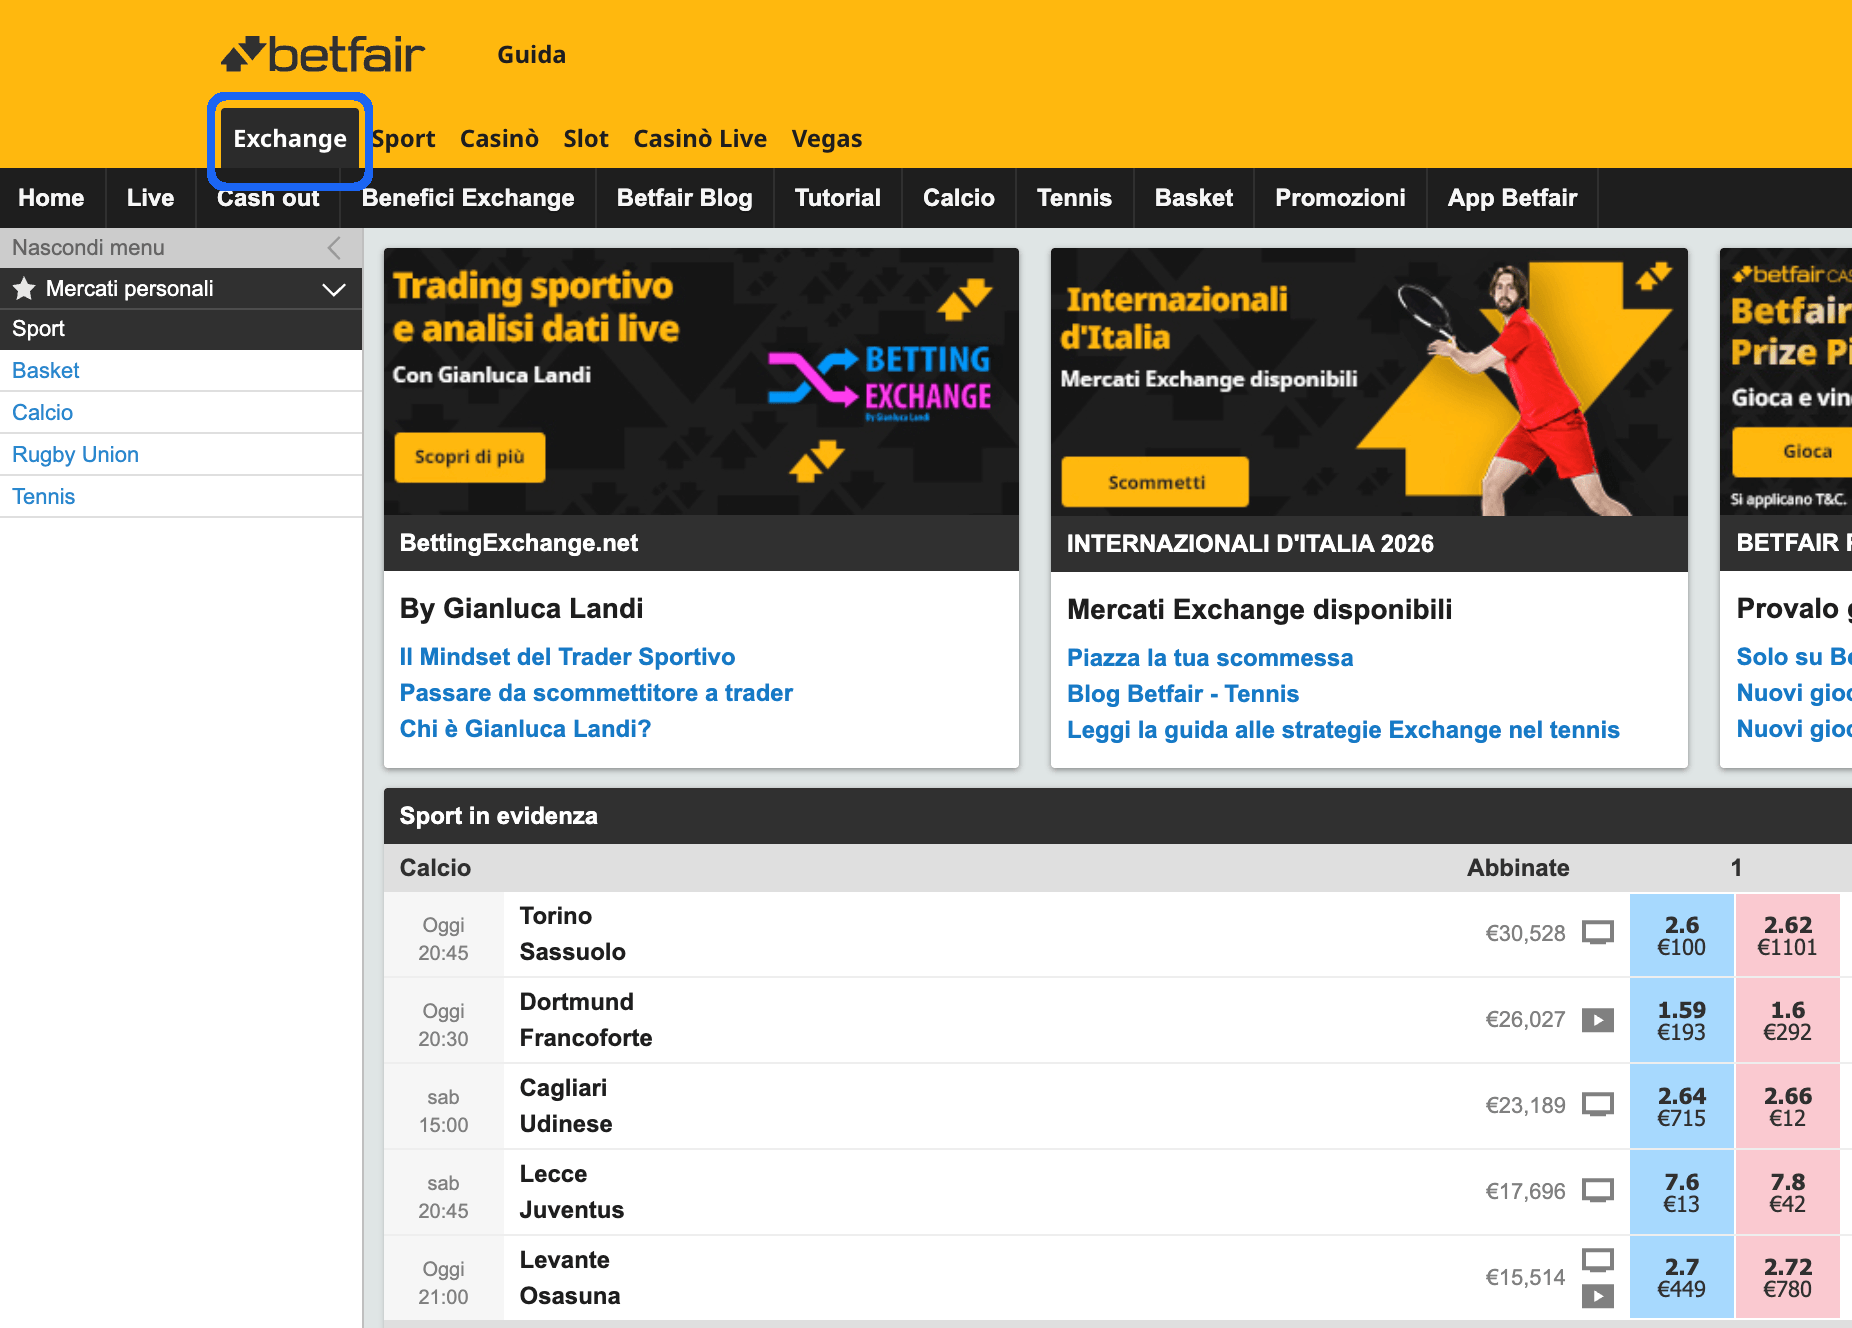1852x1328 pixels.
Task: Open the App Betfair menu item
Action: pyautogui.click(x=1512, y=198)
